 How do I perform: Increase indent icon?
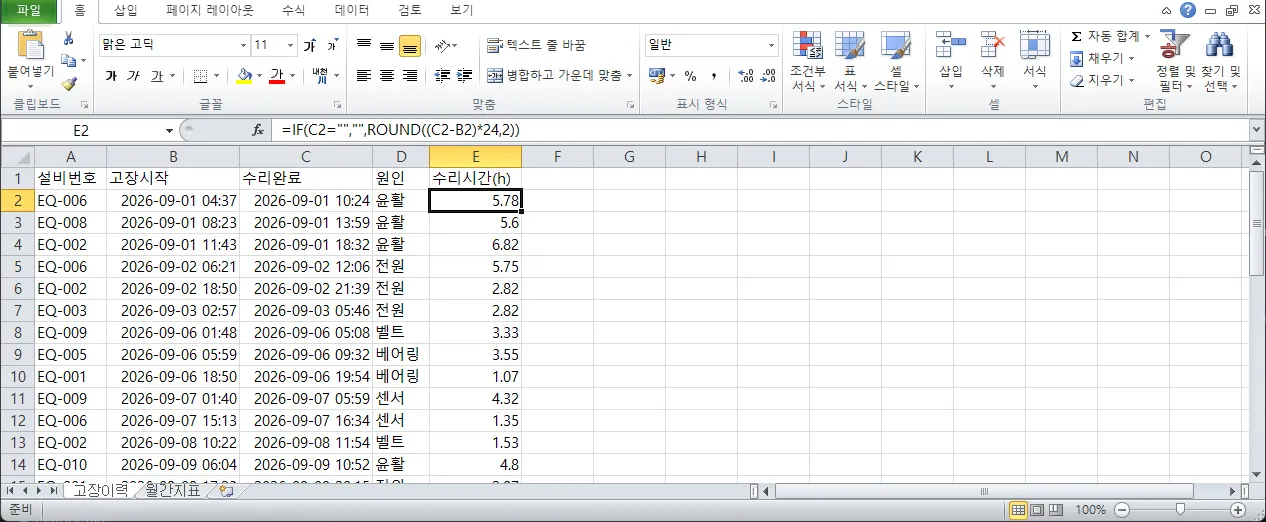[x=464, y=76]
